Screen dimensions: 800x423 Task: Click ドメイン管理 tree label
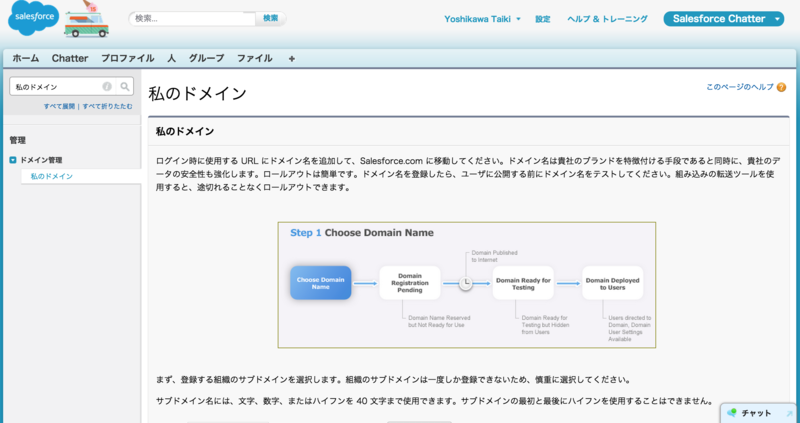pyautogui.click(x=41, y=160)
